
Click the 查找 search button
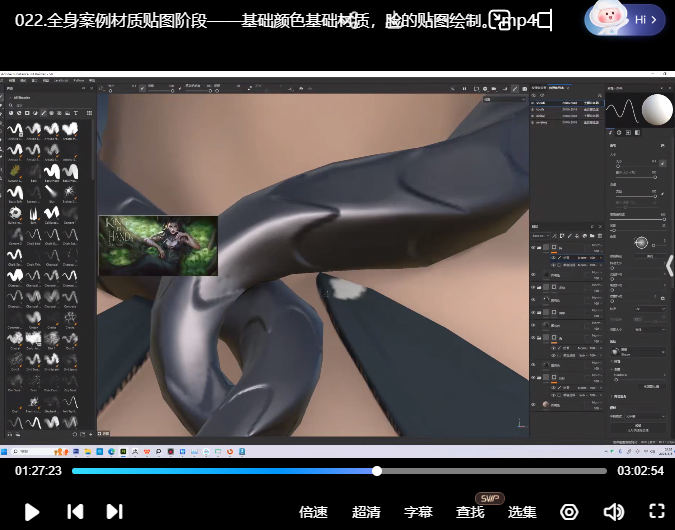[470, 512]
